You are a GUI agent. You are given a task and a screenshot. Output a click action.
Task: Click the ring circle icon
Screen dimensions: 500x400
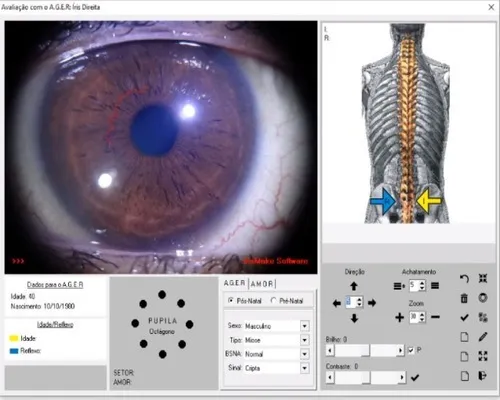tap(483, 298)
